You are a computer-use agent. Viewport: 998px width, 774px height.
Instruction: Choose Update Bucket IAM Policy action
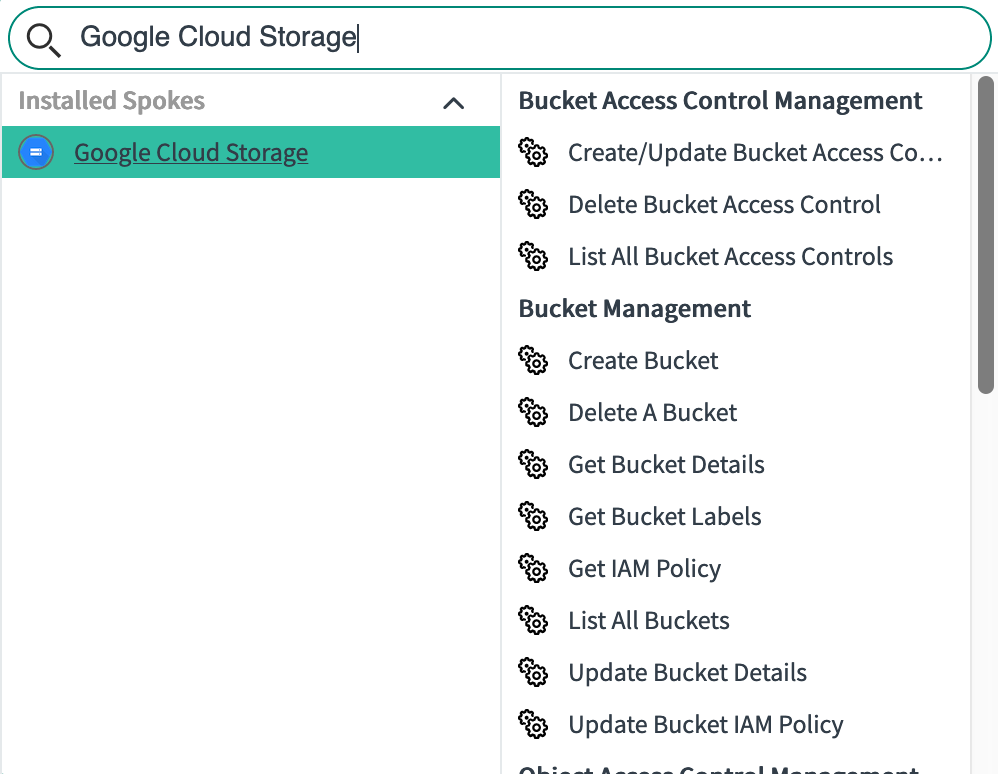coord(705,725)
